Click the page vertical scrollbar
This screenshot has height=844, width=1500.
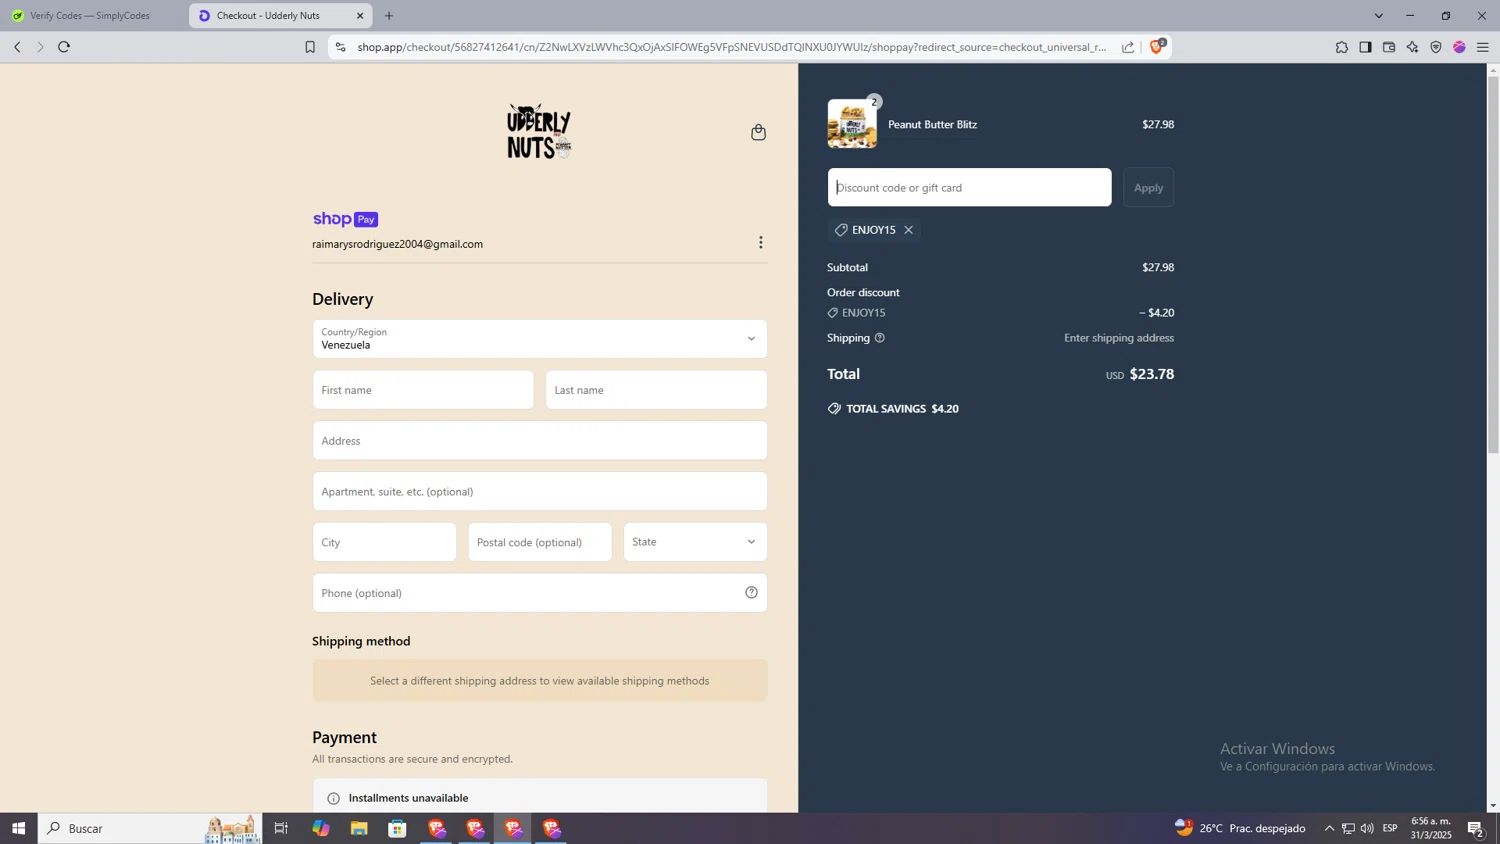coord(1493,265)
